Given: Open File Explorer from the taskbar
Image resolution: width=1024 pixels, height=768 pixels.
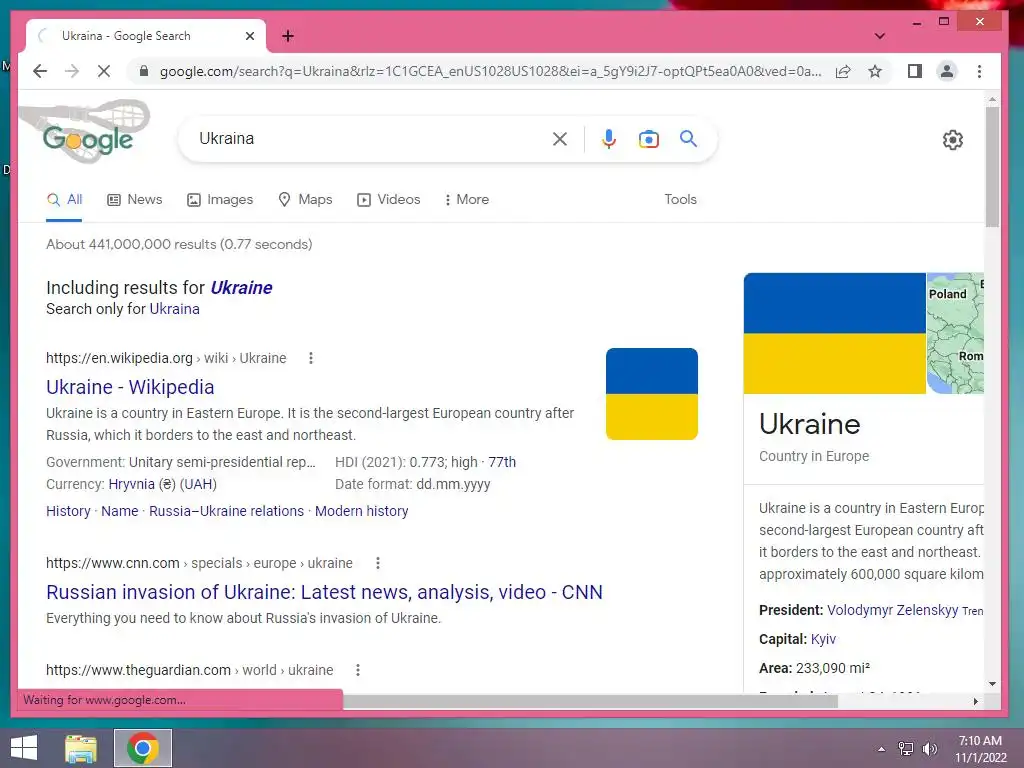Looking at the screenshot, I should (x=81, y=748).
